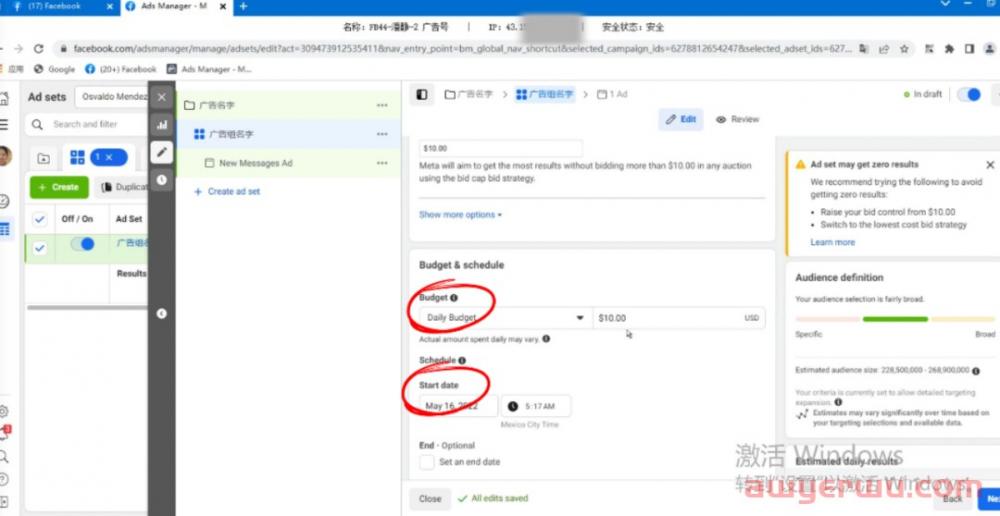The width and height of the screenshot is (1000, 516).
Task: Open the blue table grid icon in the left sidebar
Action: click(x=4, y=230)
